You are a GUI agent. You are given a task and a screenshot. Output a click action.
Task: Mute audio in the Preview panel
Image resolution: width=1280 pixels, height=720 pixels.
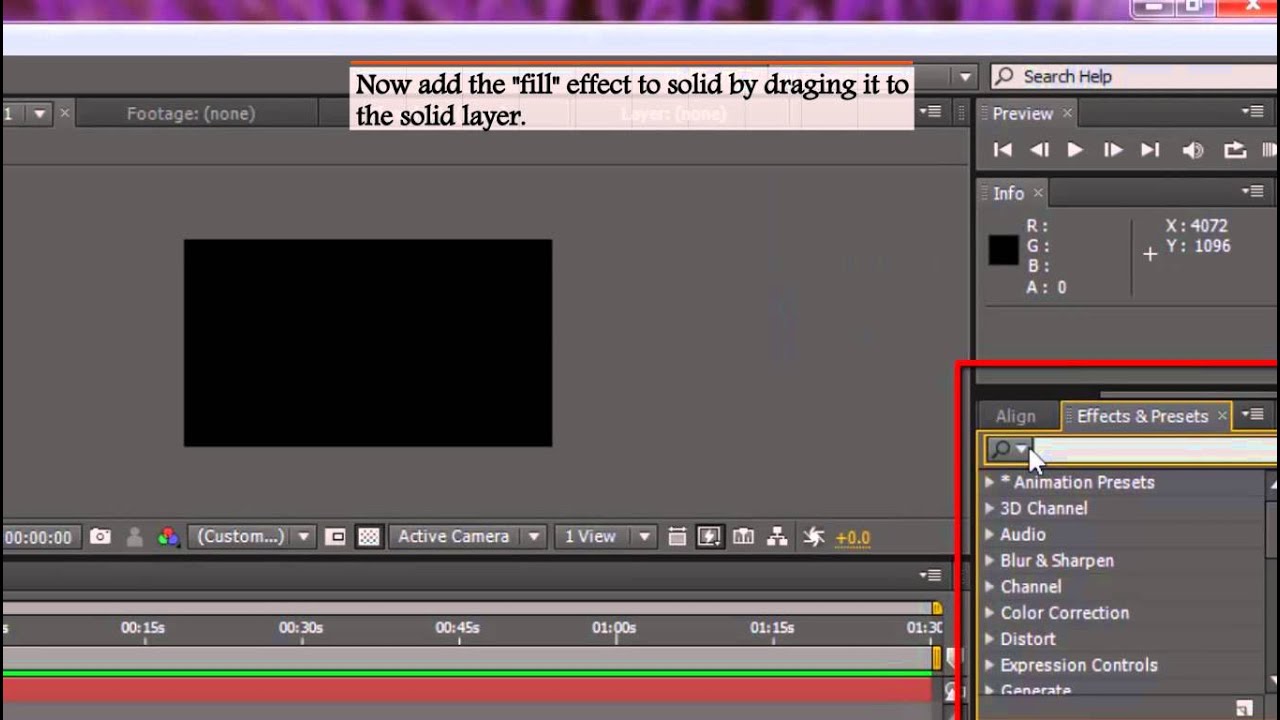(x=1192, y=150)
